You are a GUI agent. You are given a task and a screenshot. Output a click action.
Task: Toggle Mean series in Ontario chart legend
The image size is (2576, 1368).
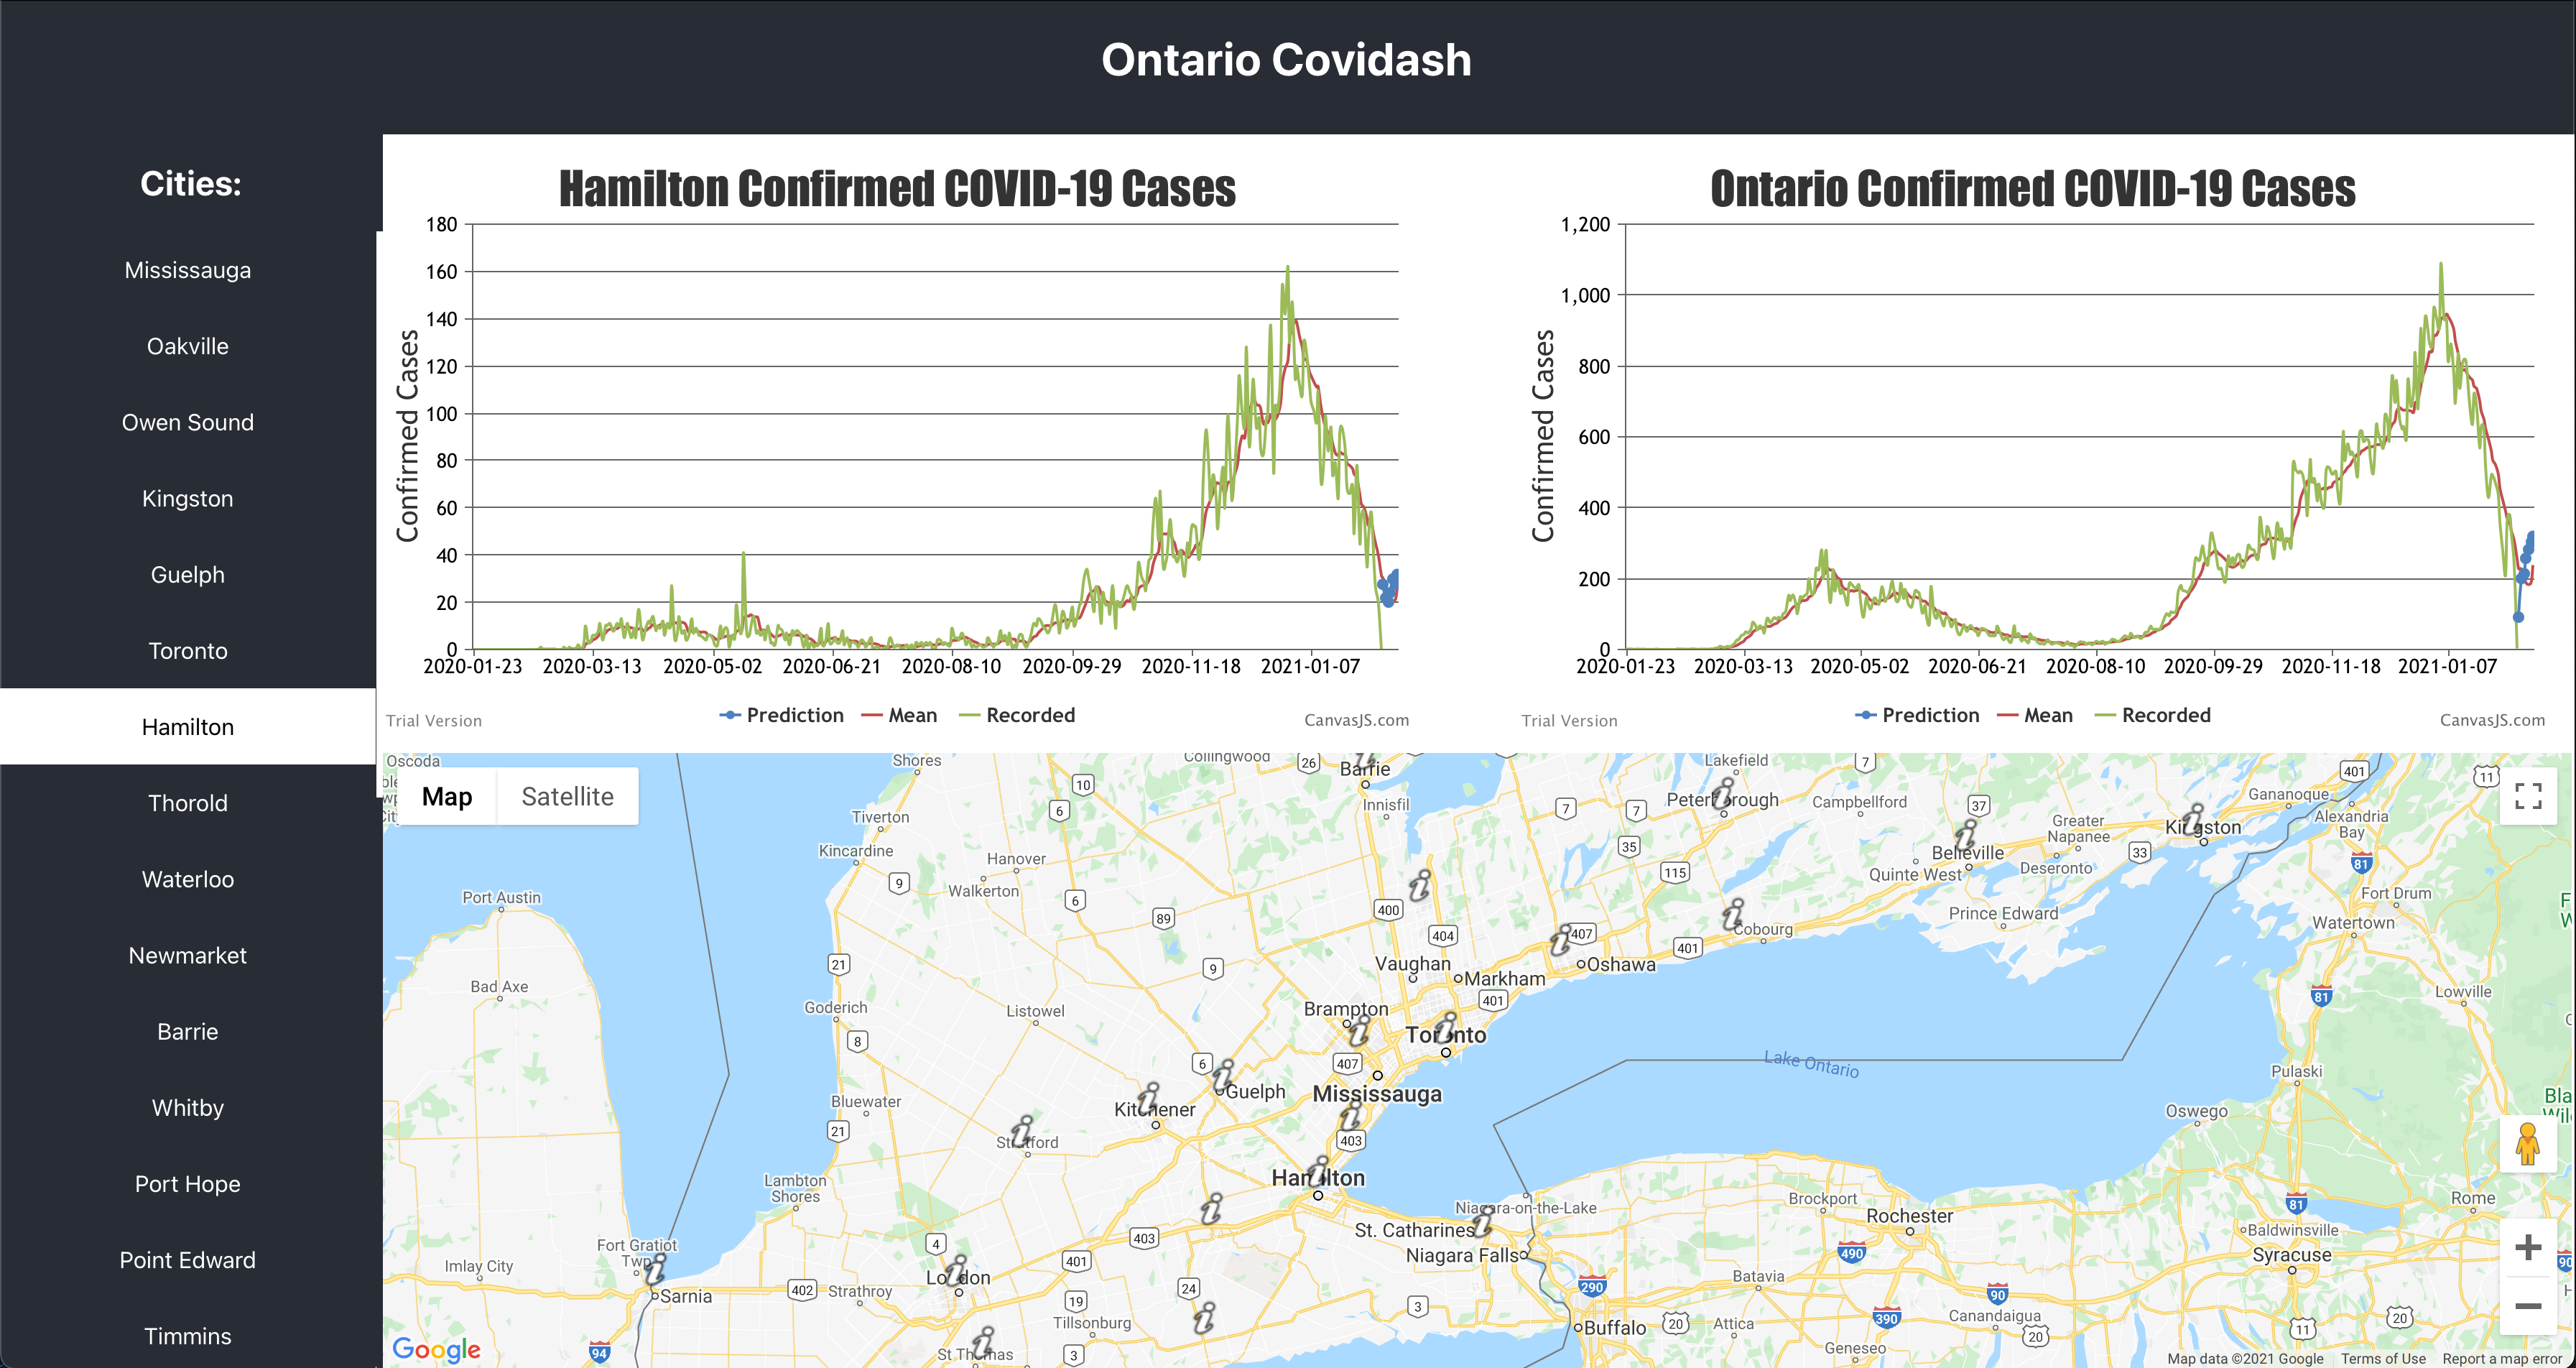click(2035, 715)
